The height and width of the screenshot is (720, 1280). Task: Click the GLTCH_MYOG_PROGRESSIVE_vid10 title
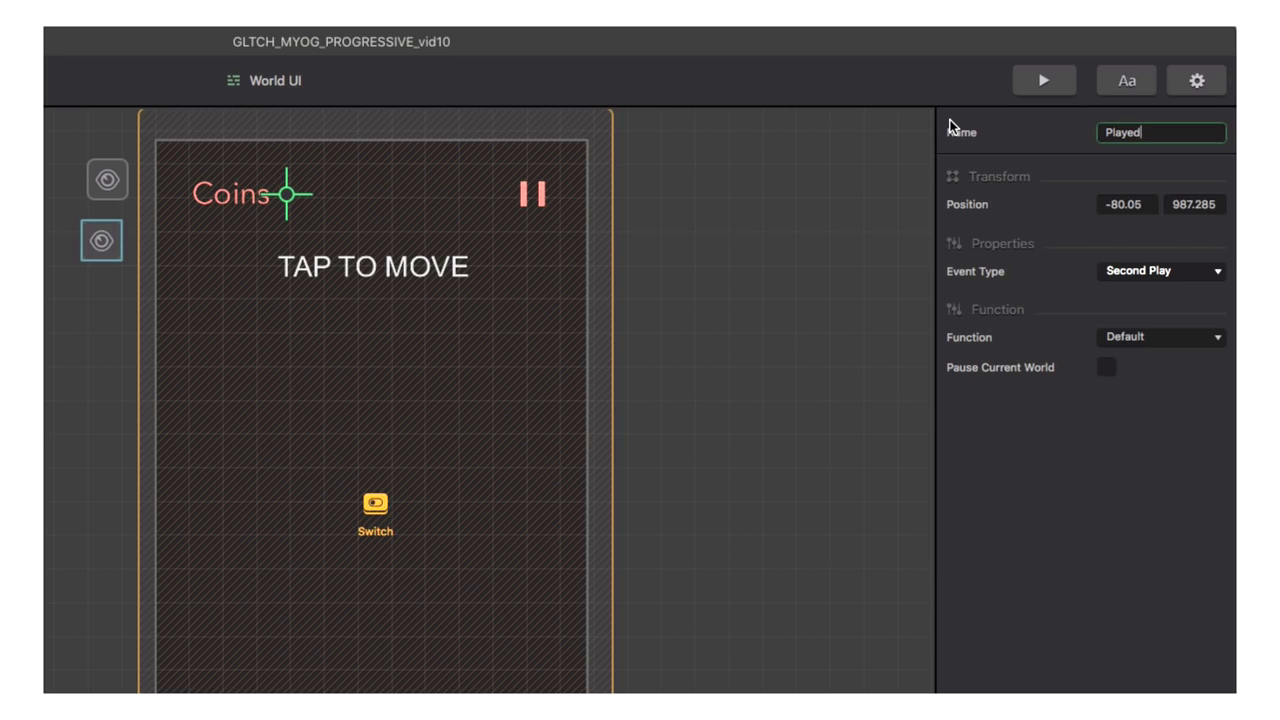pyautogui.click(x=341, y=42)
